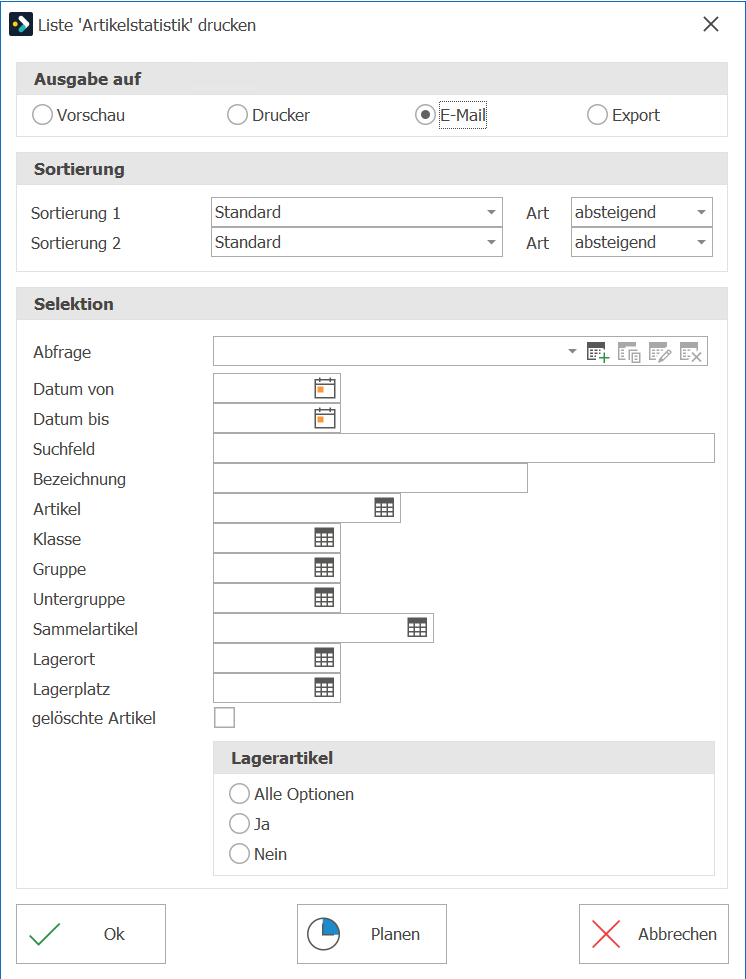
Task: Open the Art dropdown for Sortierung 1
Action: [x=642, y=212]
